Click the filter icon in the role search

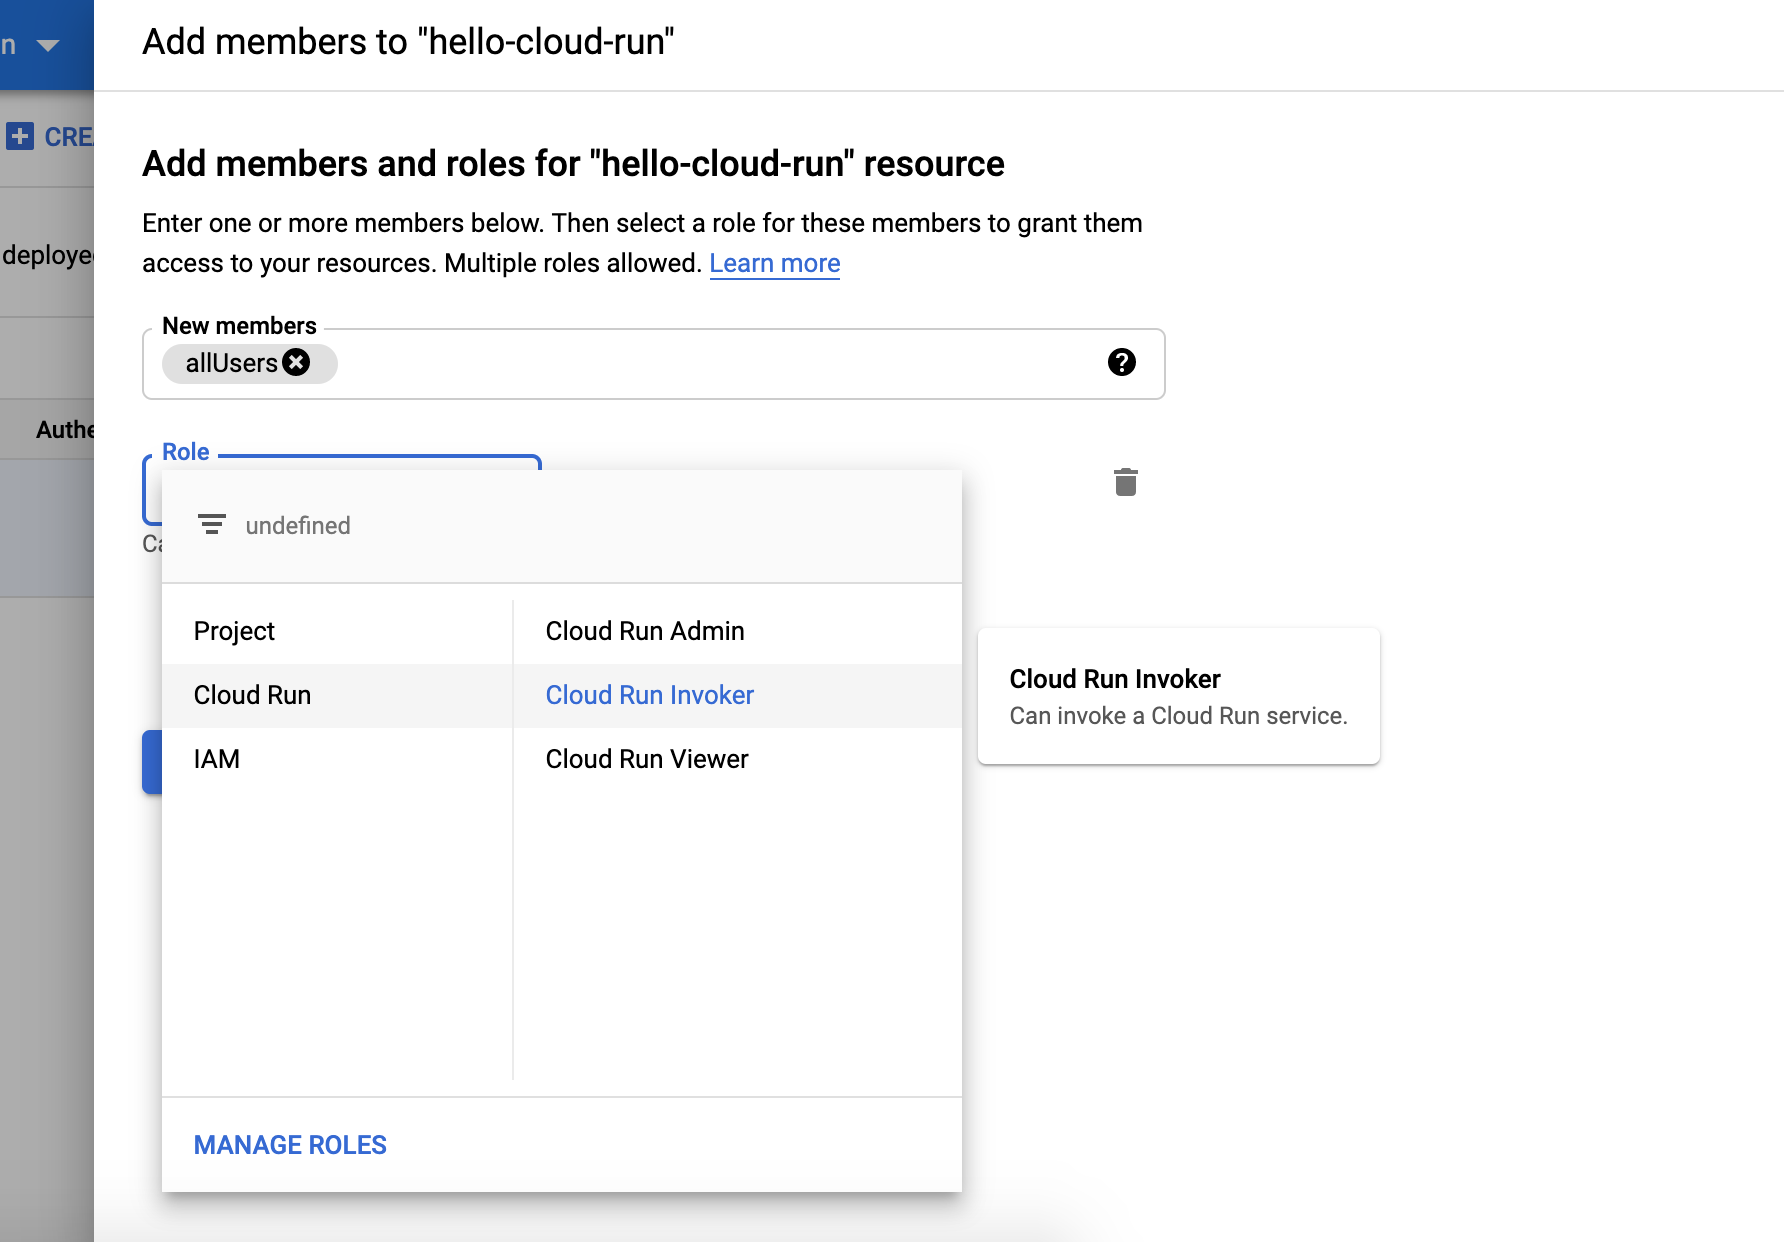point(212,525)
